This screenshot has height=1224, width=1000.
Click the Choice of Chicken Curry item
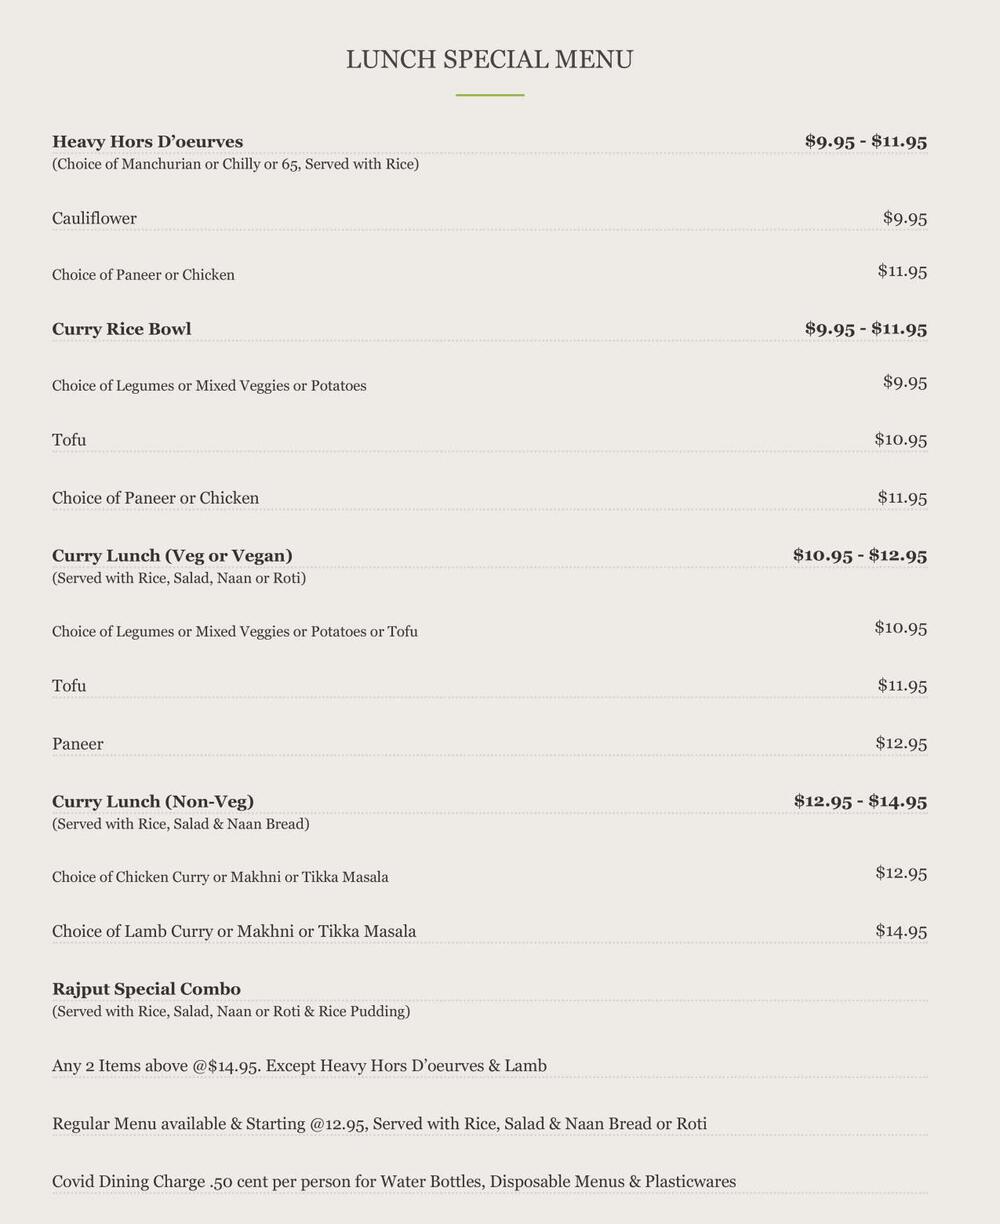coord(220,877)
